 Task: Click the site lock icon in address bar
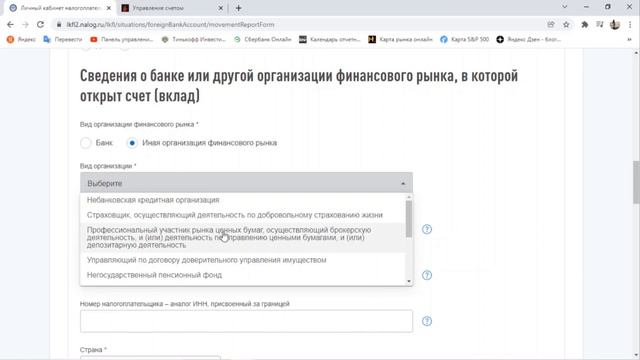click(59, 24)
